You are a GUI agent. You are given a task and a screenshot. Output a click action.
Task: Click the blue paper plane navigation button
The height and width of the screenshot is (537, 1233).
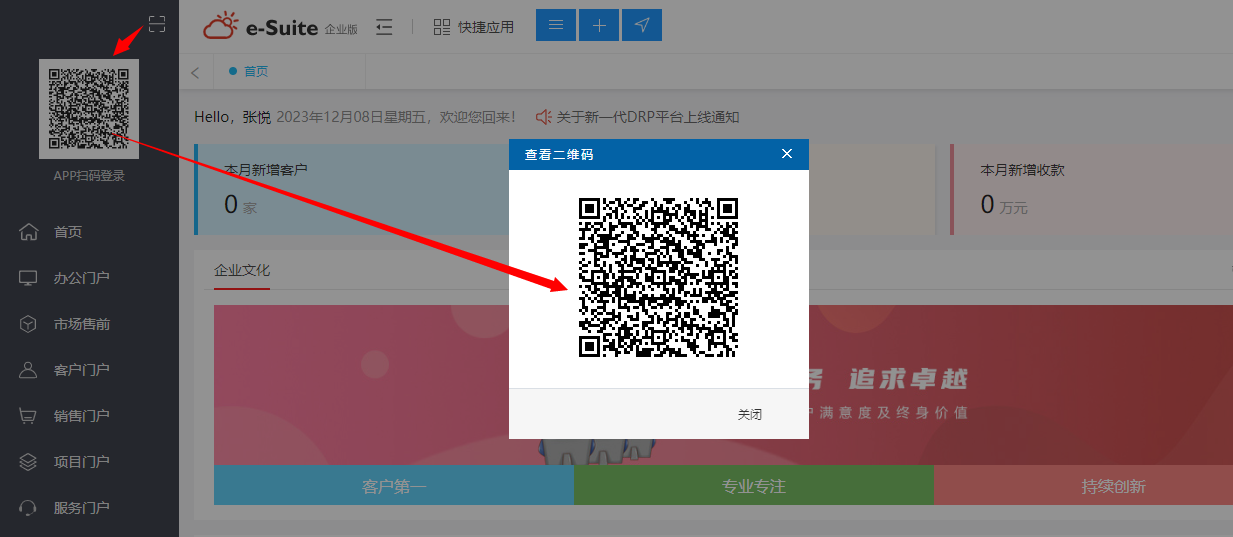642,26
